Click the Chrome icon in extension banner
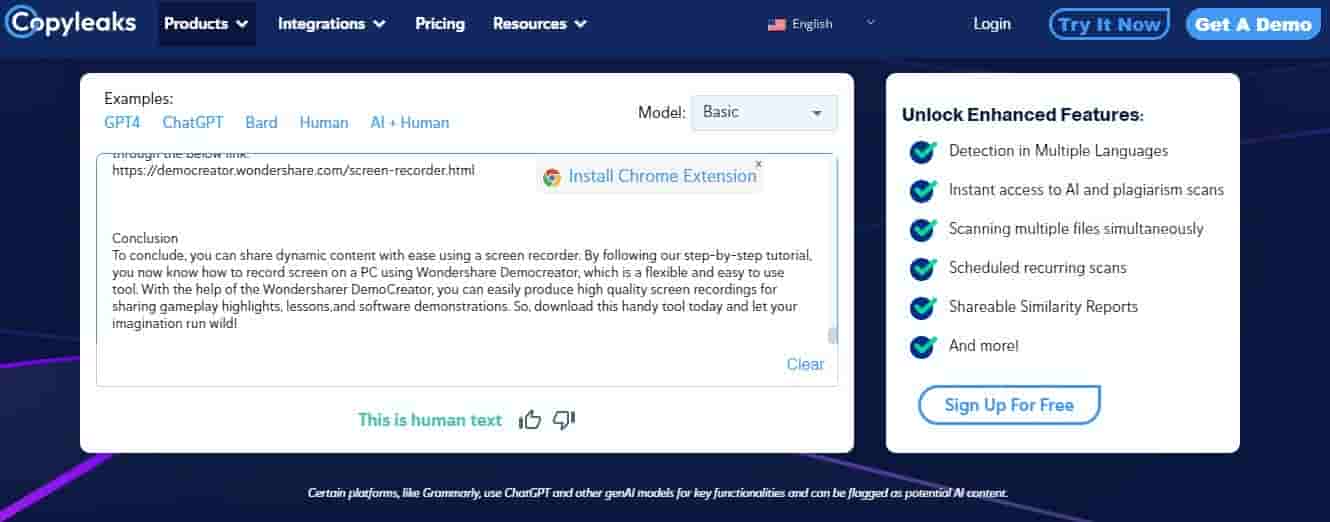 click(x=552, y=177)
